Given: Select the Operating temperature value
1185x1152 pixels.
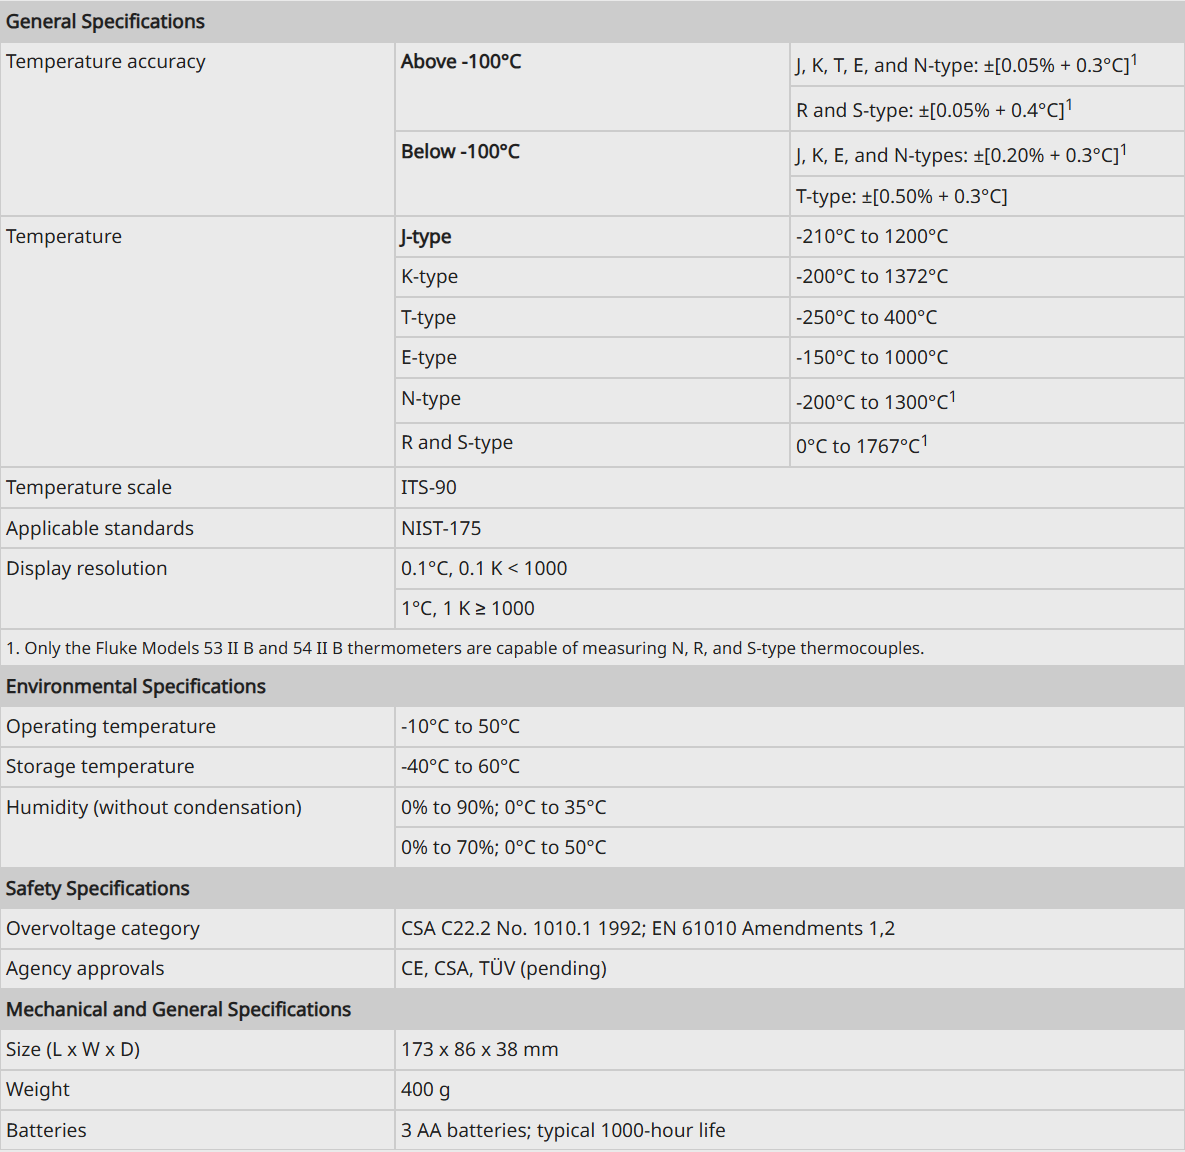Looking at the screenshot, I should 460,726.
